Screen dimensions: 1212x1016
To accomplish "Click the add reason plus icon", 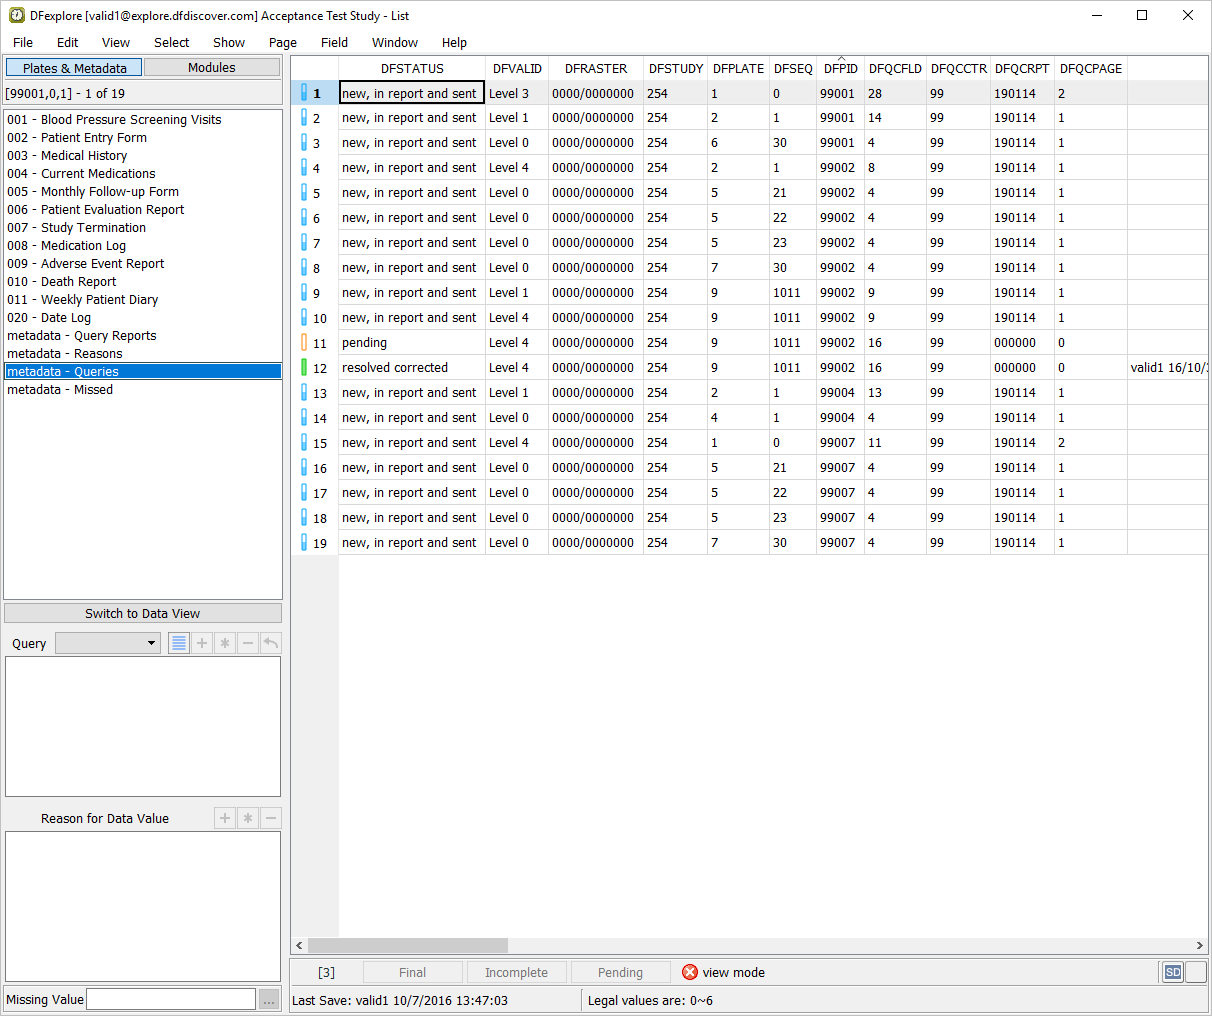I will [x=225, y=818].
